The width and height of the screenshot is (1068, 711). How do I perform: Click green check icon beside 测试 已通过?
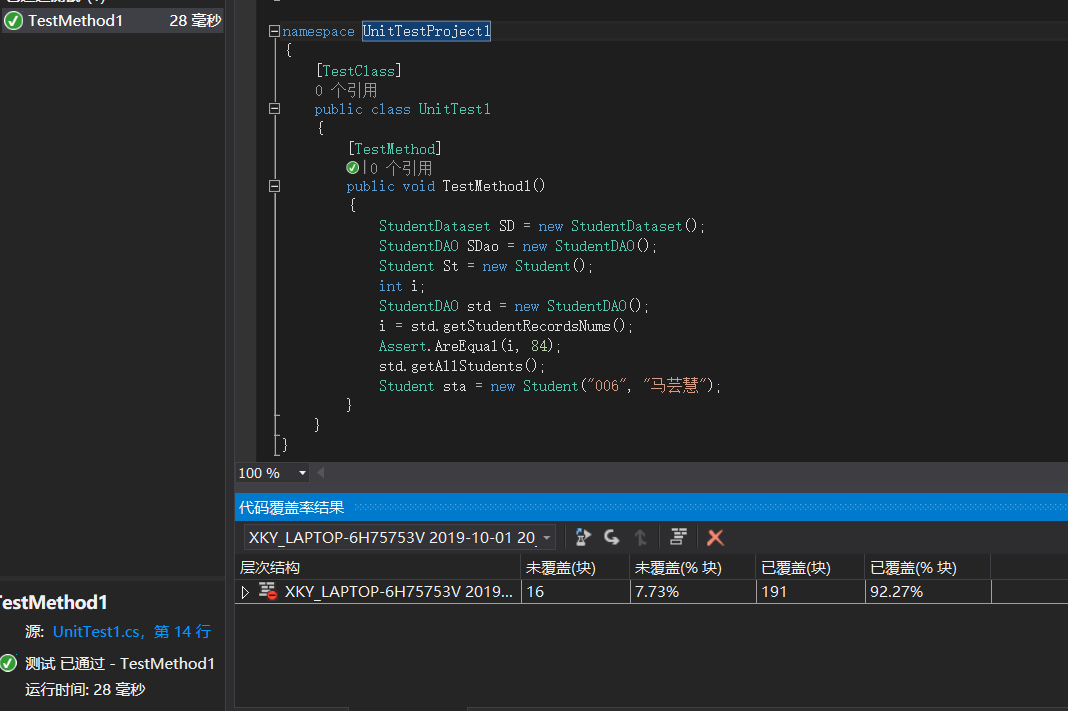8,663
